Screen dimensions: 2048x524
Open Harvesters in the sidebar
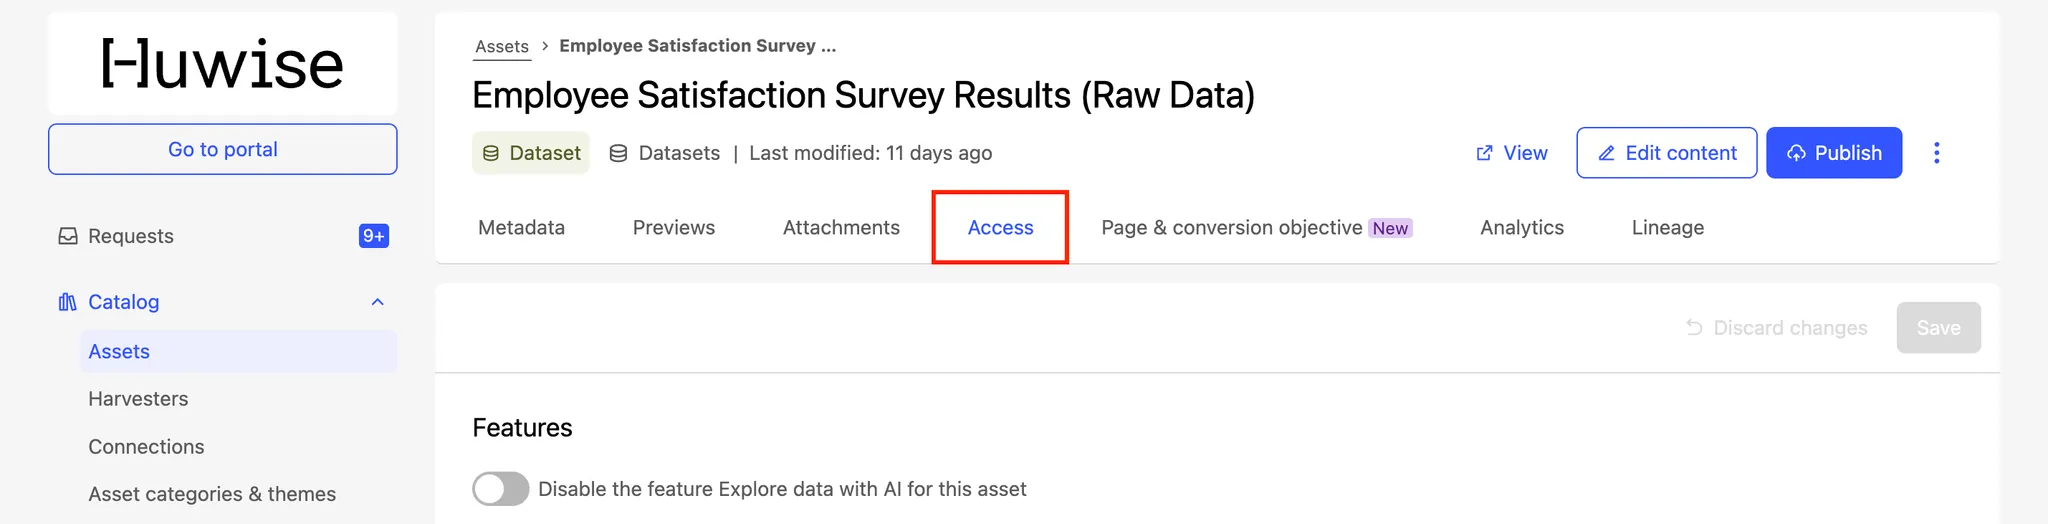pyautogui.click(x=138, y=399)
